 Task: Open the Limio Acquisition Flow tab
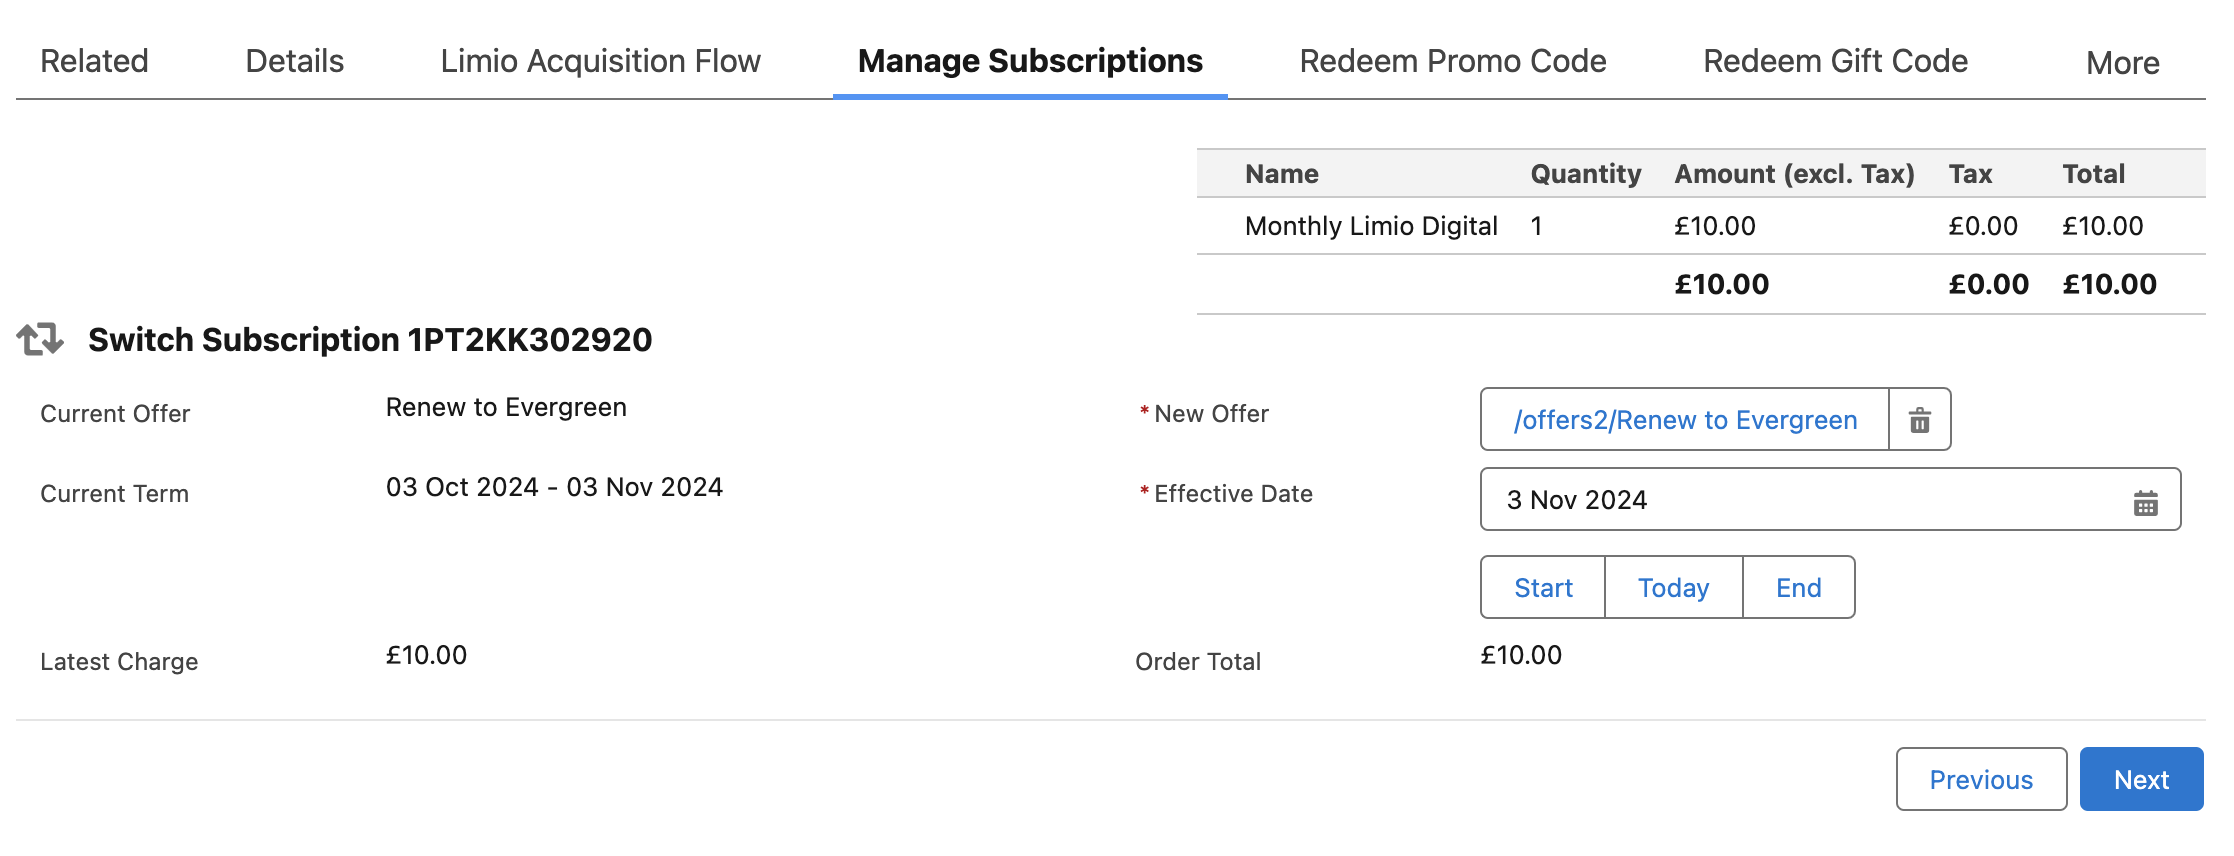600,61
